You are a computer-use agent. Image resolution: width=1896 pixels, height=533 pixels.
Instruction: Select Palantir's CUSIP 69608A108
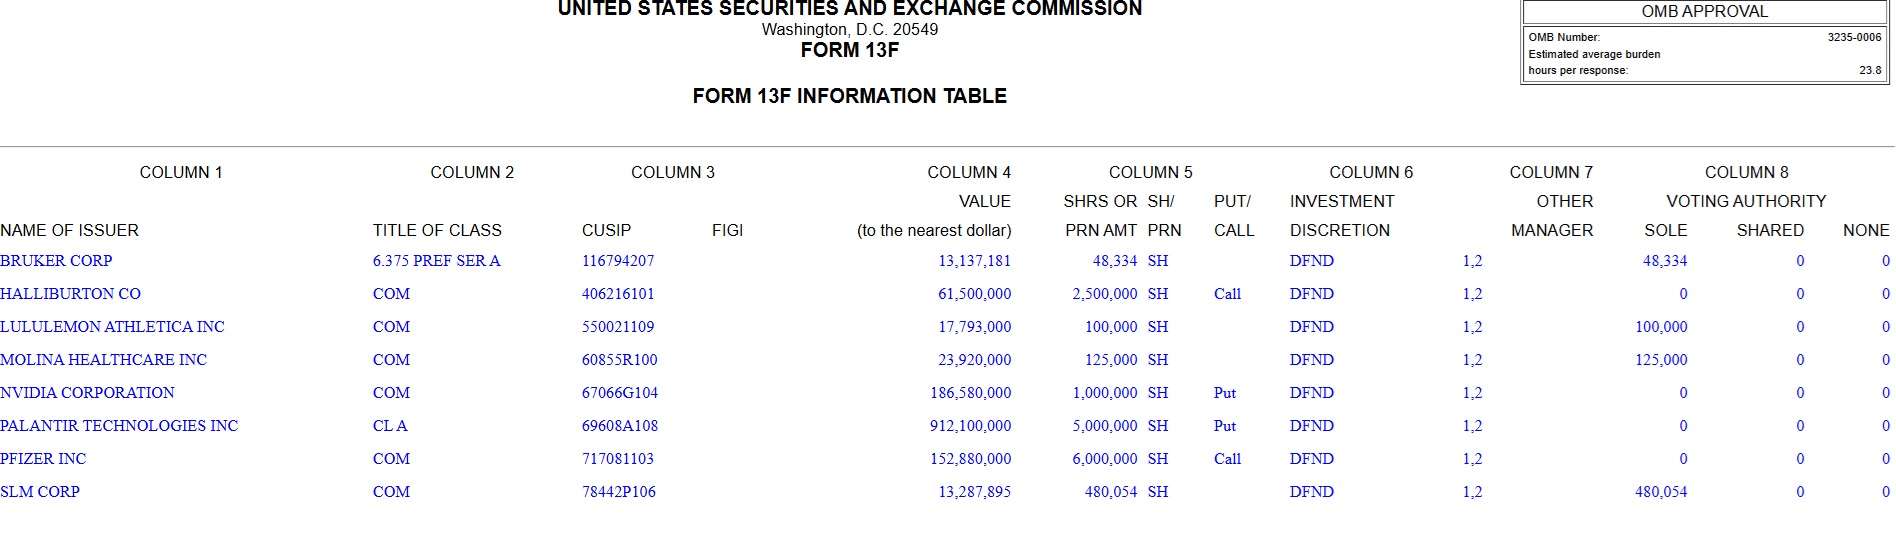(620, 426)
